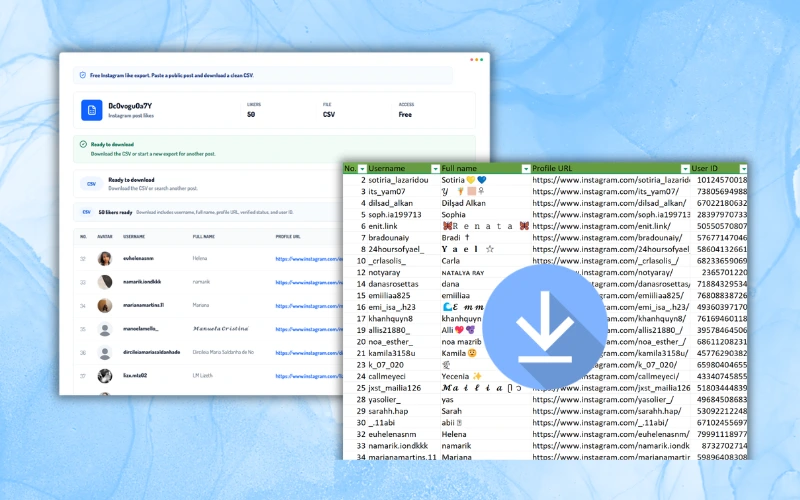
Task: Select the 24hoursofyael_ username cell
Action: pyautogui.click(x=403, y=249)
